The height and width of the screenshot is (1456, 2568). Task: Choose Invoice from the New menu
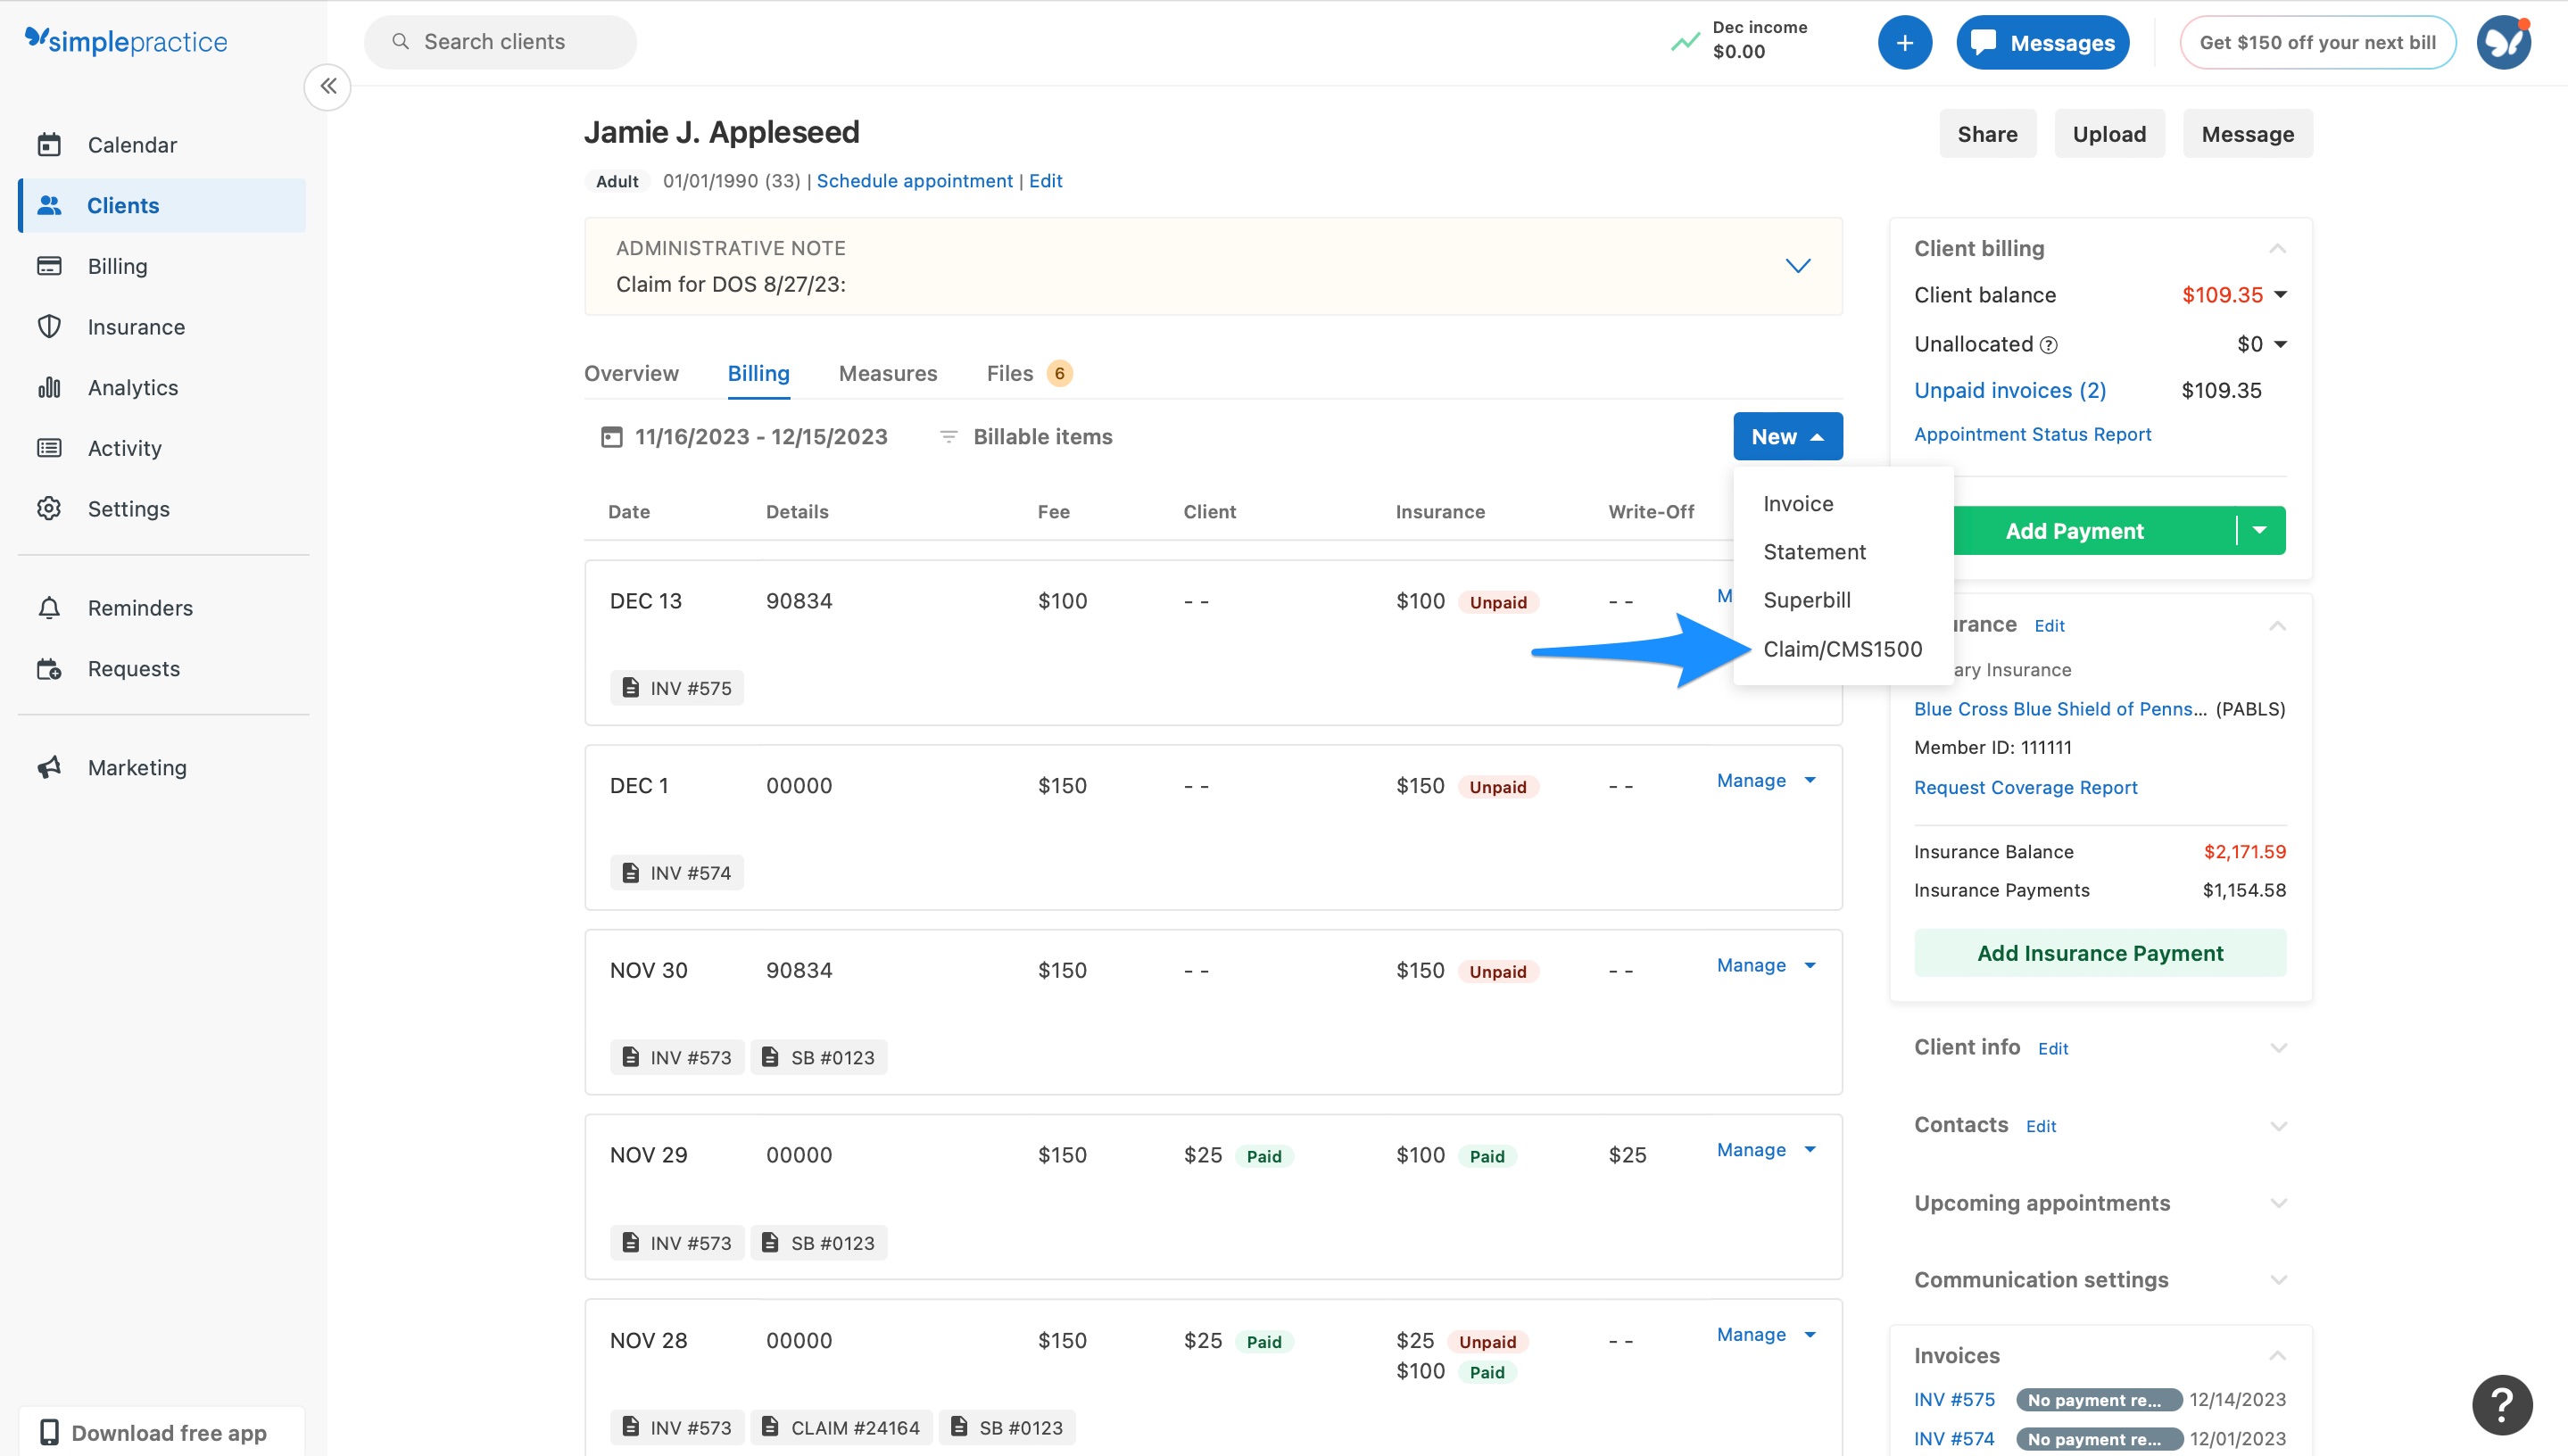(1843, 504)
